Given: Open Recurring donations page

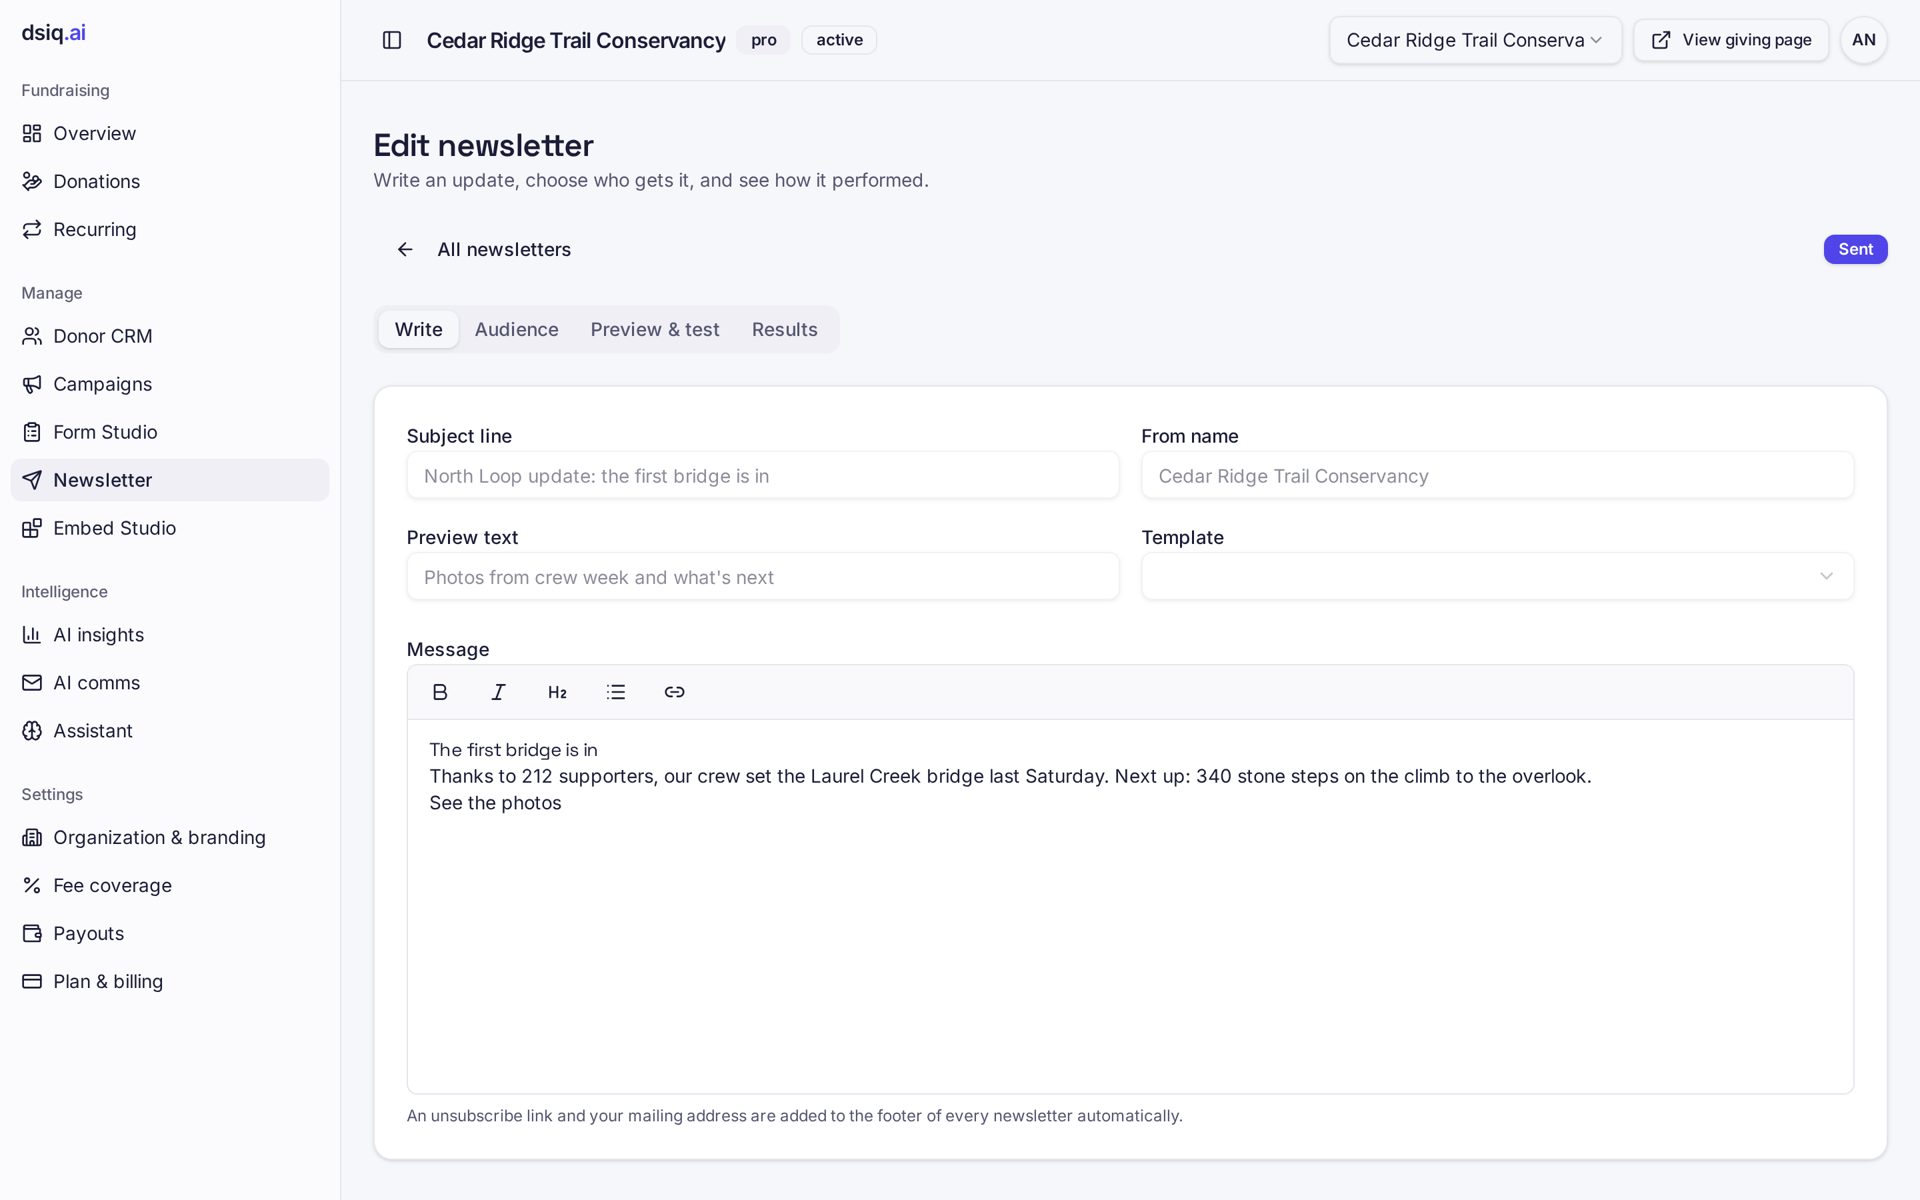Looking at the screenshot, I should coord(170,229).
